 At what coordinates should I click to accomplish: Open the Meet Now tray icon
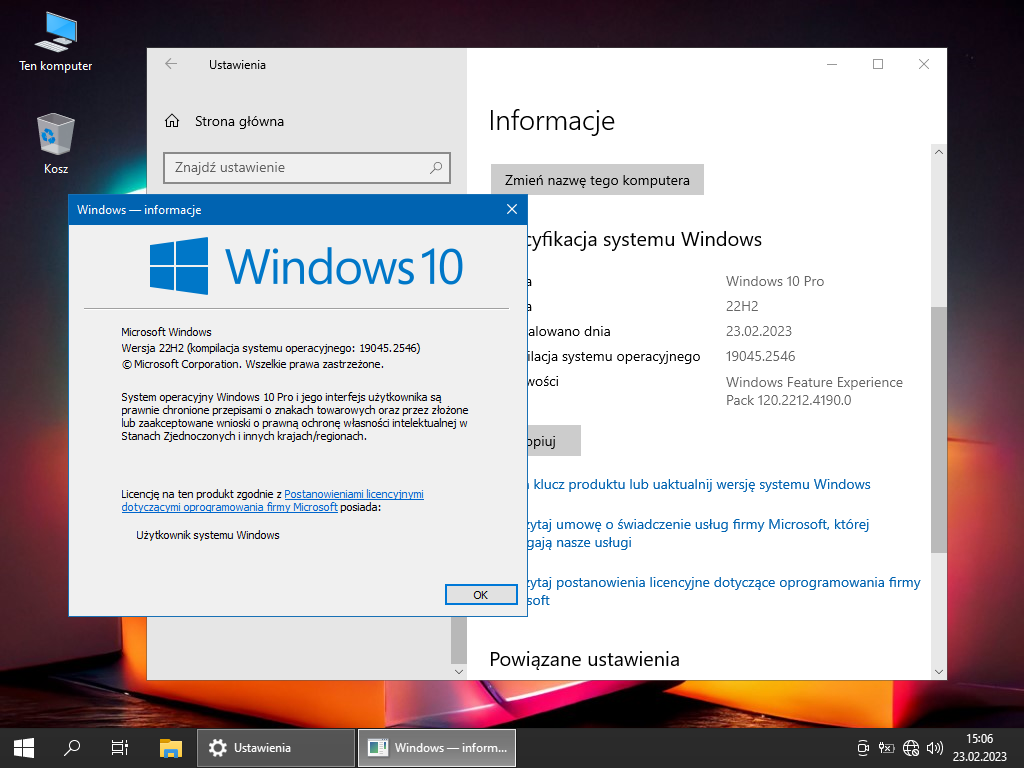[x=863, y=747]
